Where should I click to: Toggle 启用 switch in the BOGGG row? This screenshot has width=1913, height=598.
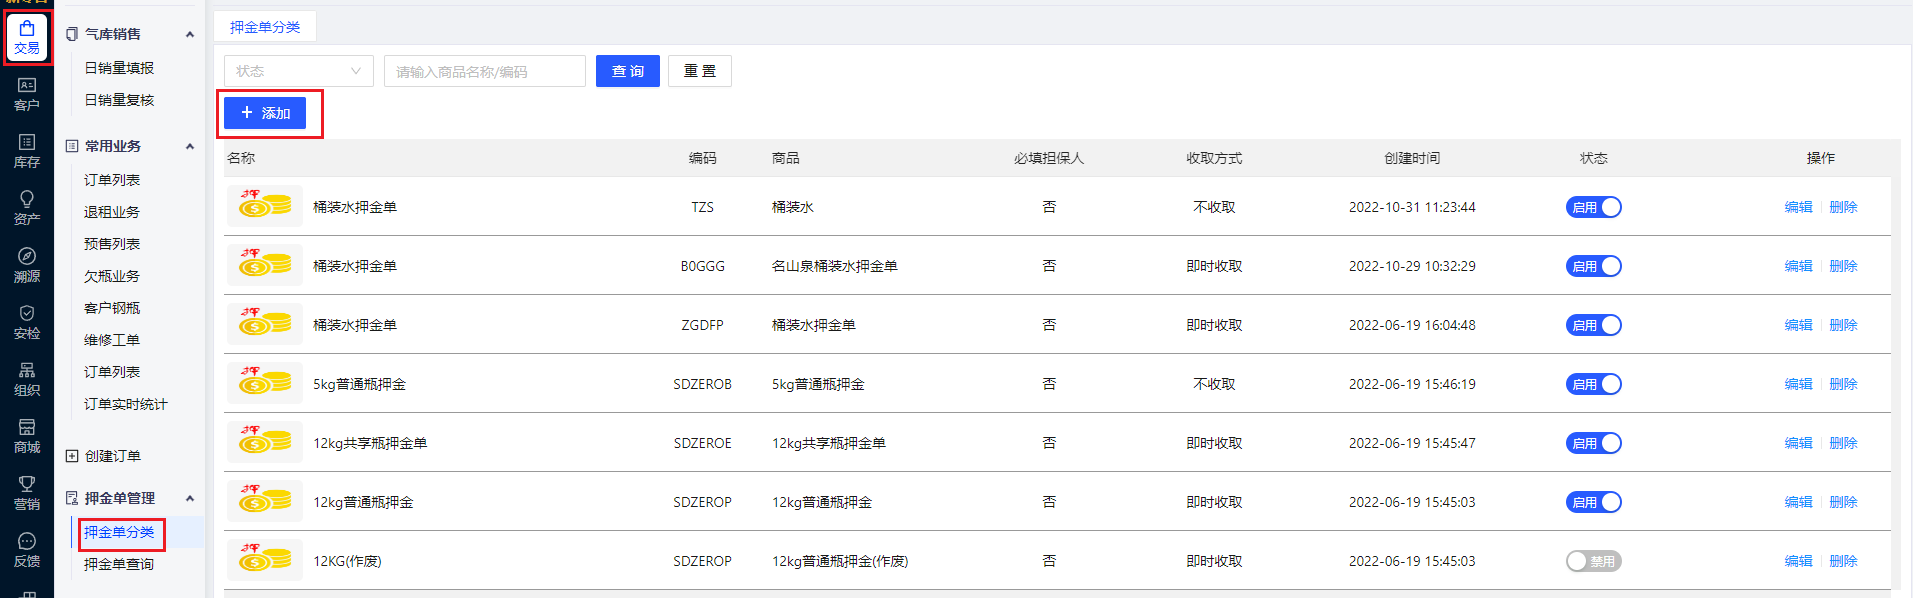(1593, 266)
